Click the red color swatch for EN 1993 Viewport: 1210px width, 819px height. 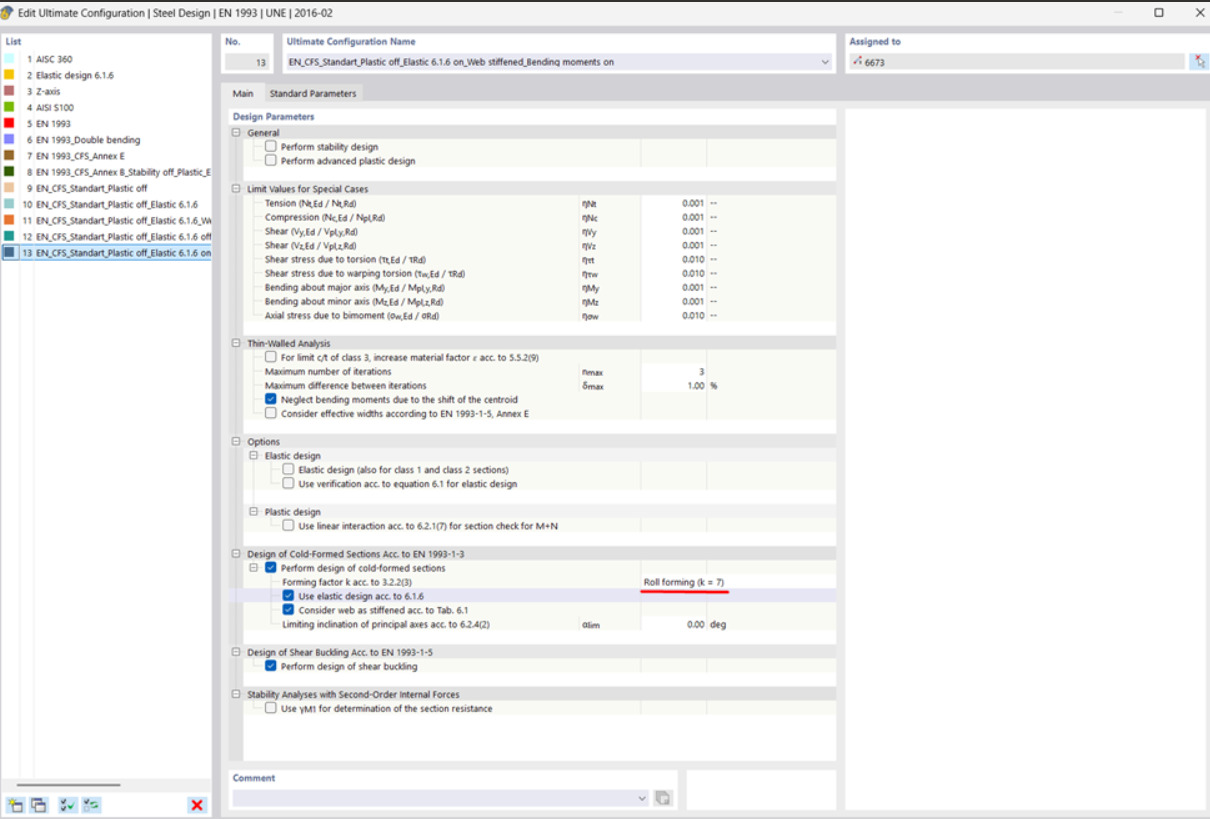(x=9, y=124)
